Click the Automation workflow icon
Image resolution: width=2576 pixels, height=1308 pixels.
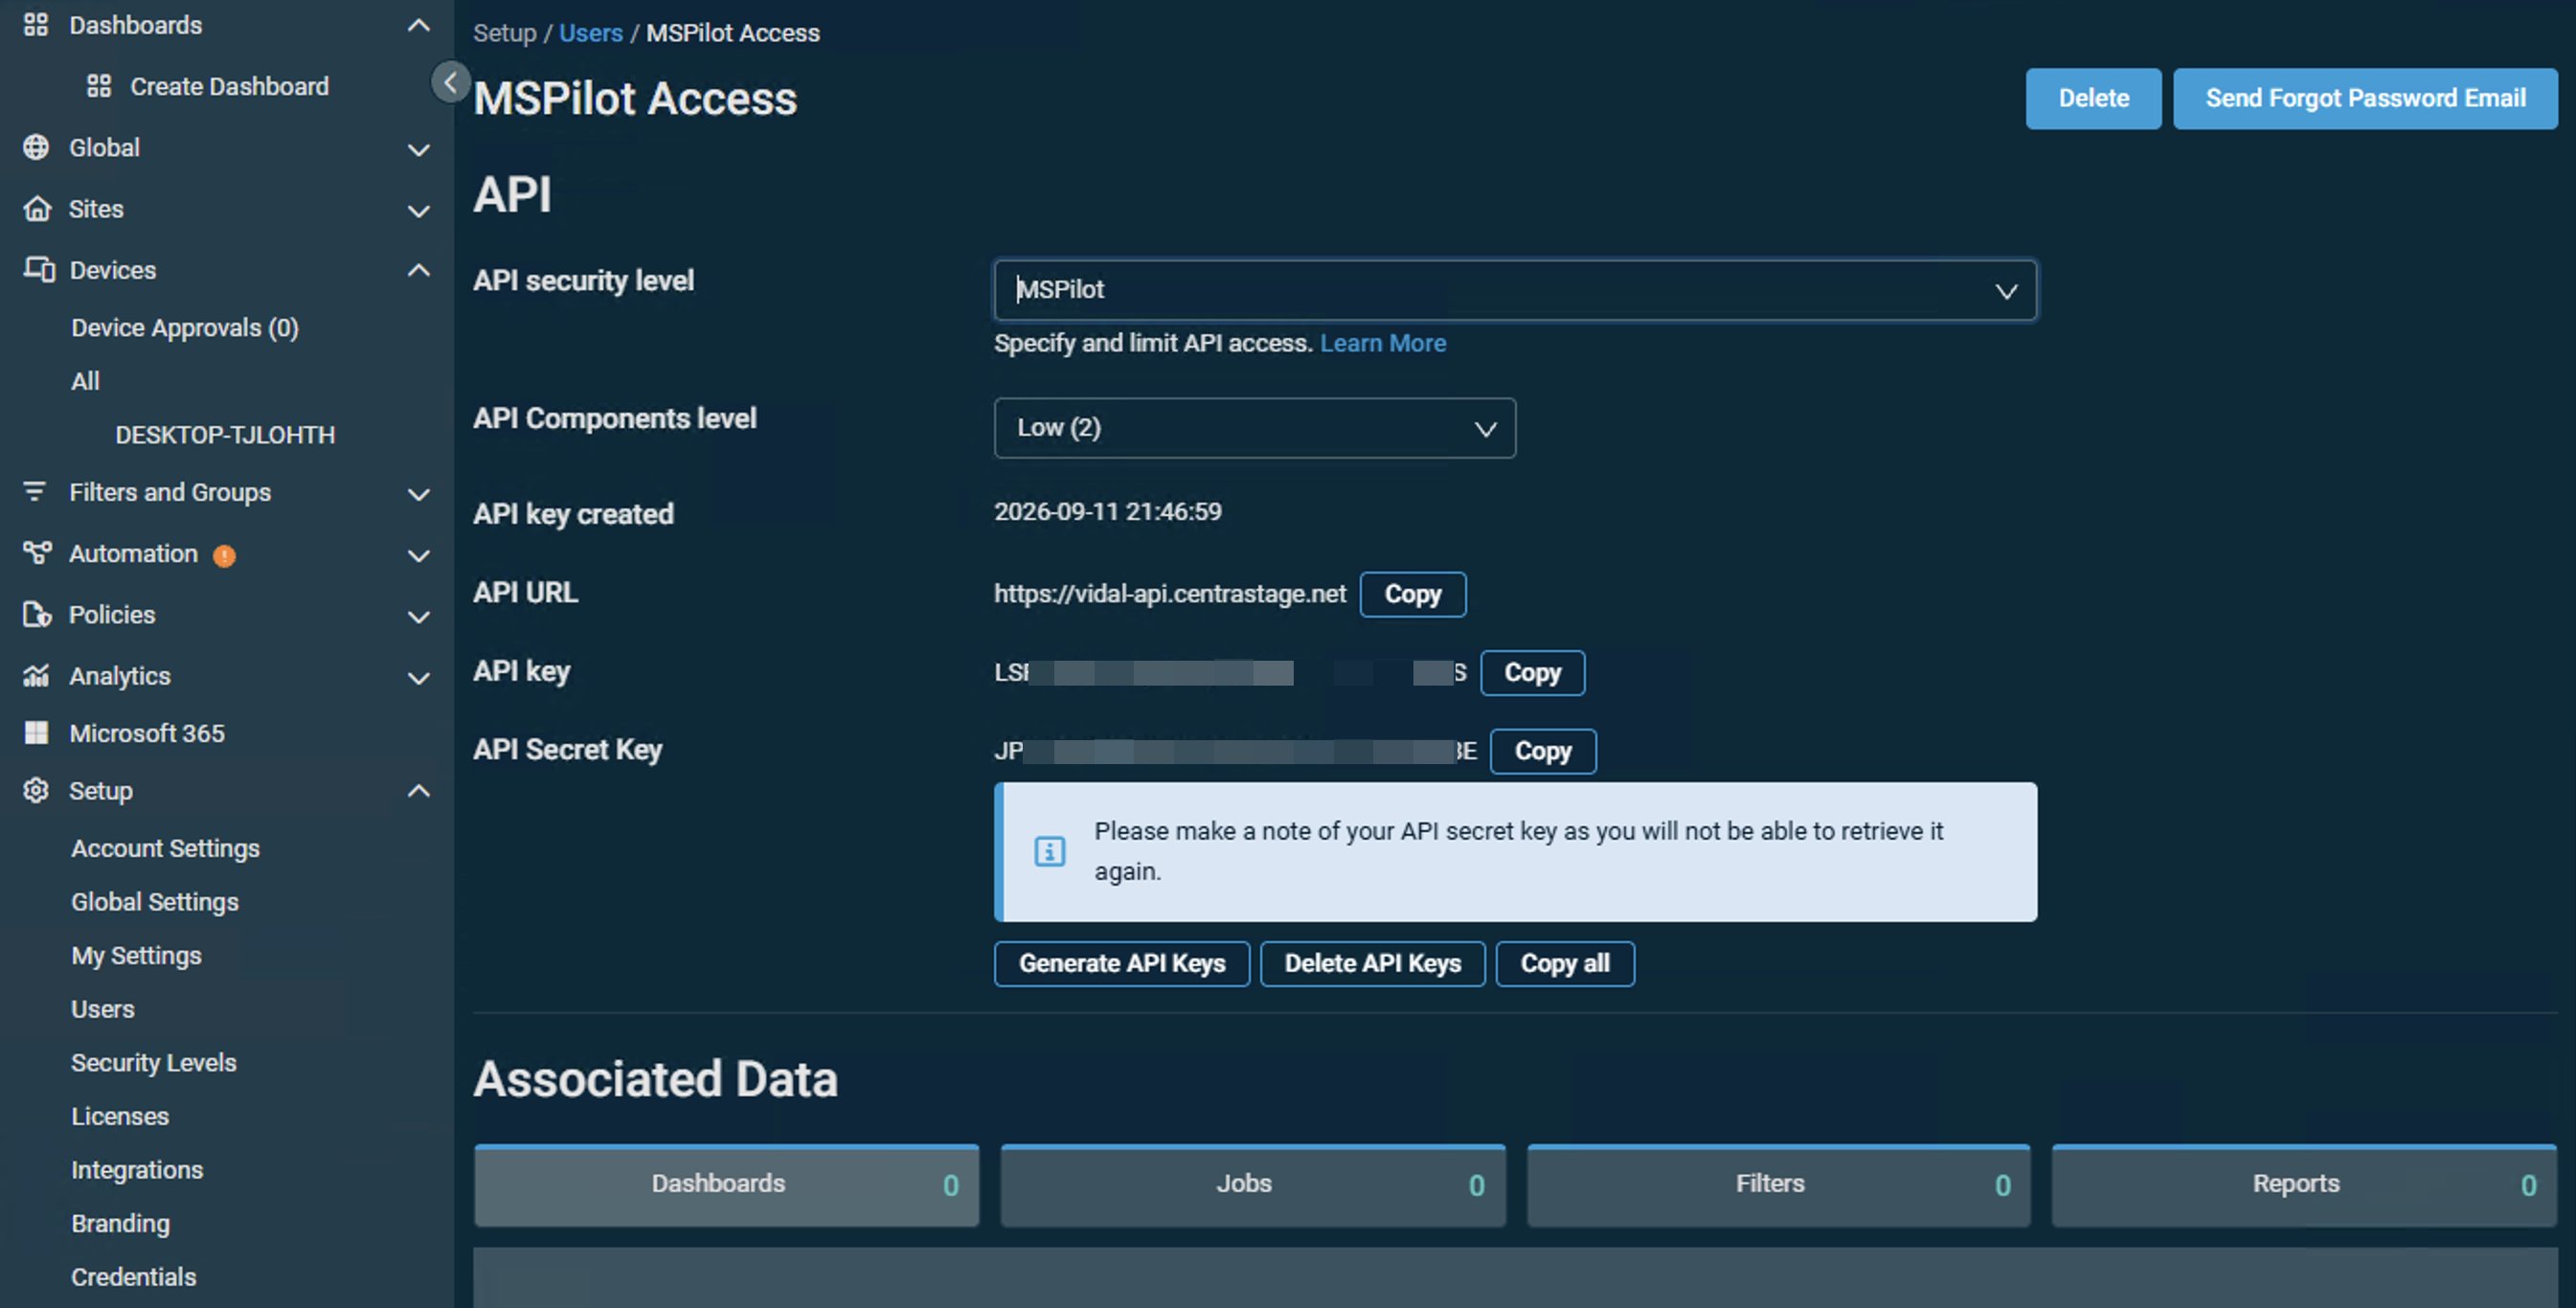click(x=37, y=552)
